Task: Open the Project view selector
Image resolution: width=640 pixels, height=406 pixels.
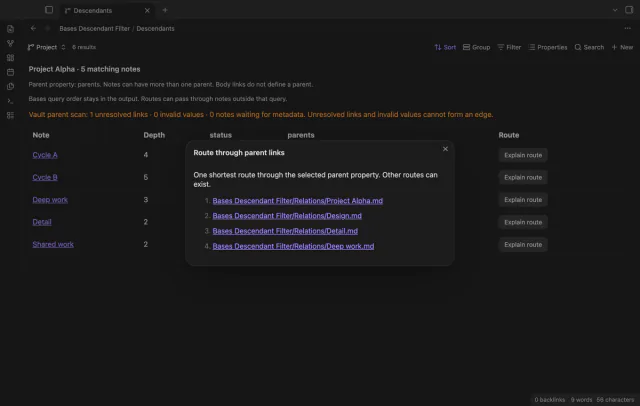Action: [47, 47]
